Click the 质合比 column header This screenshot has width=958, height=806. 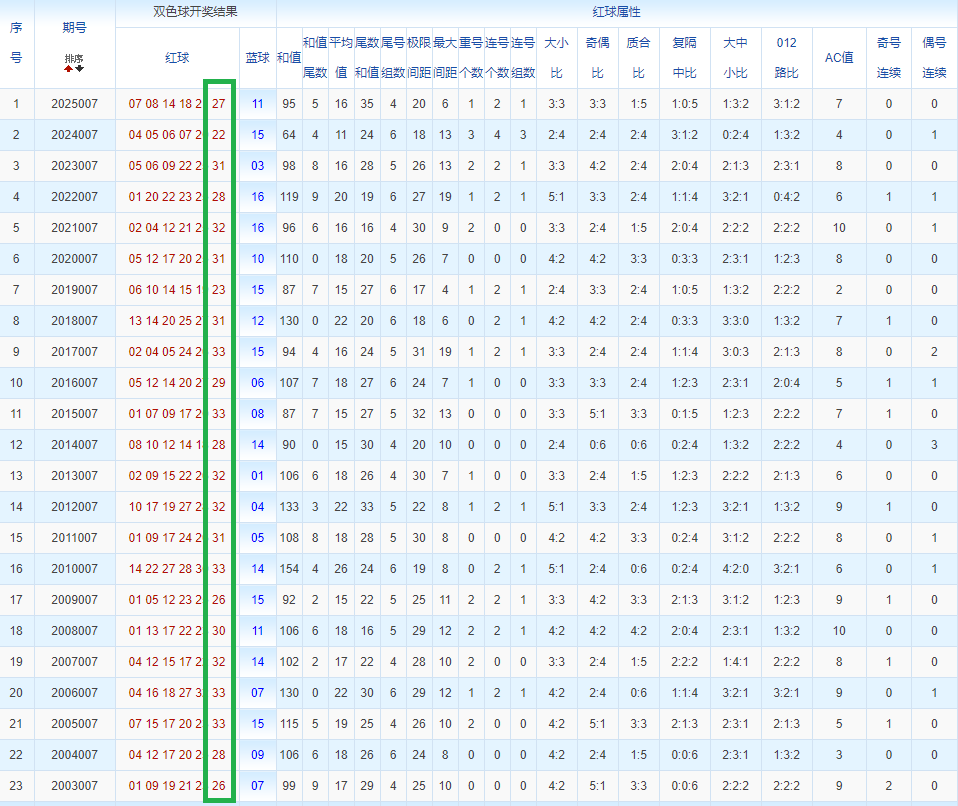click(638, 58)
